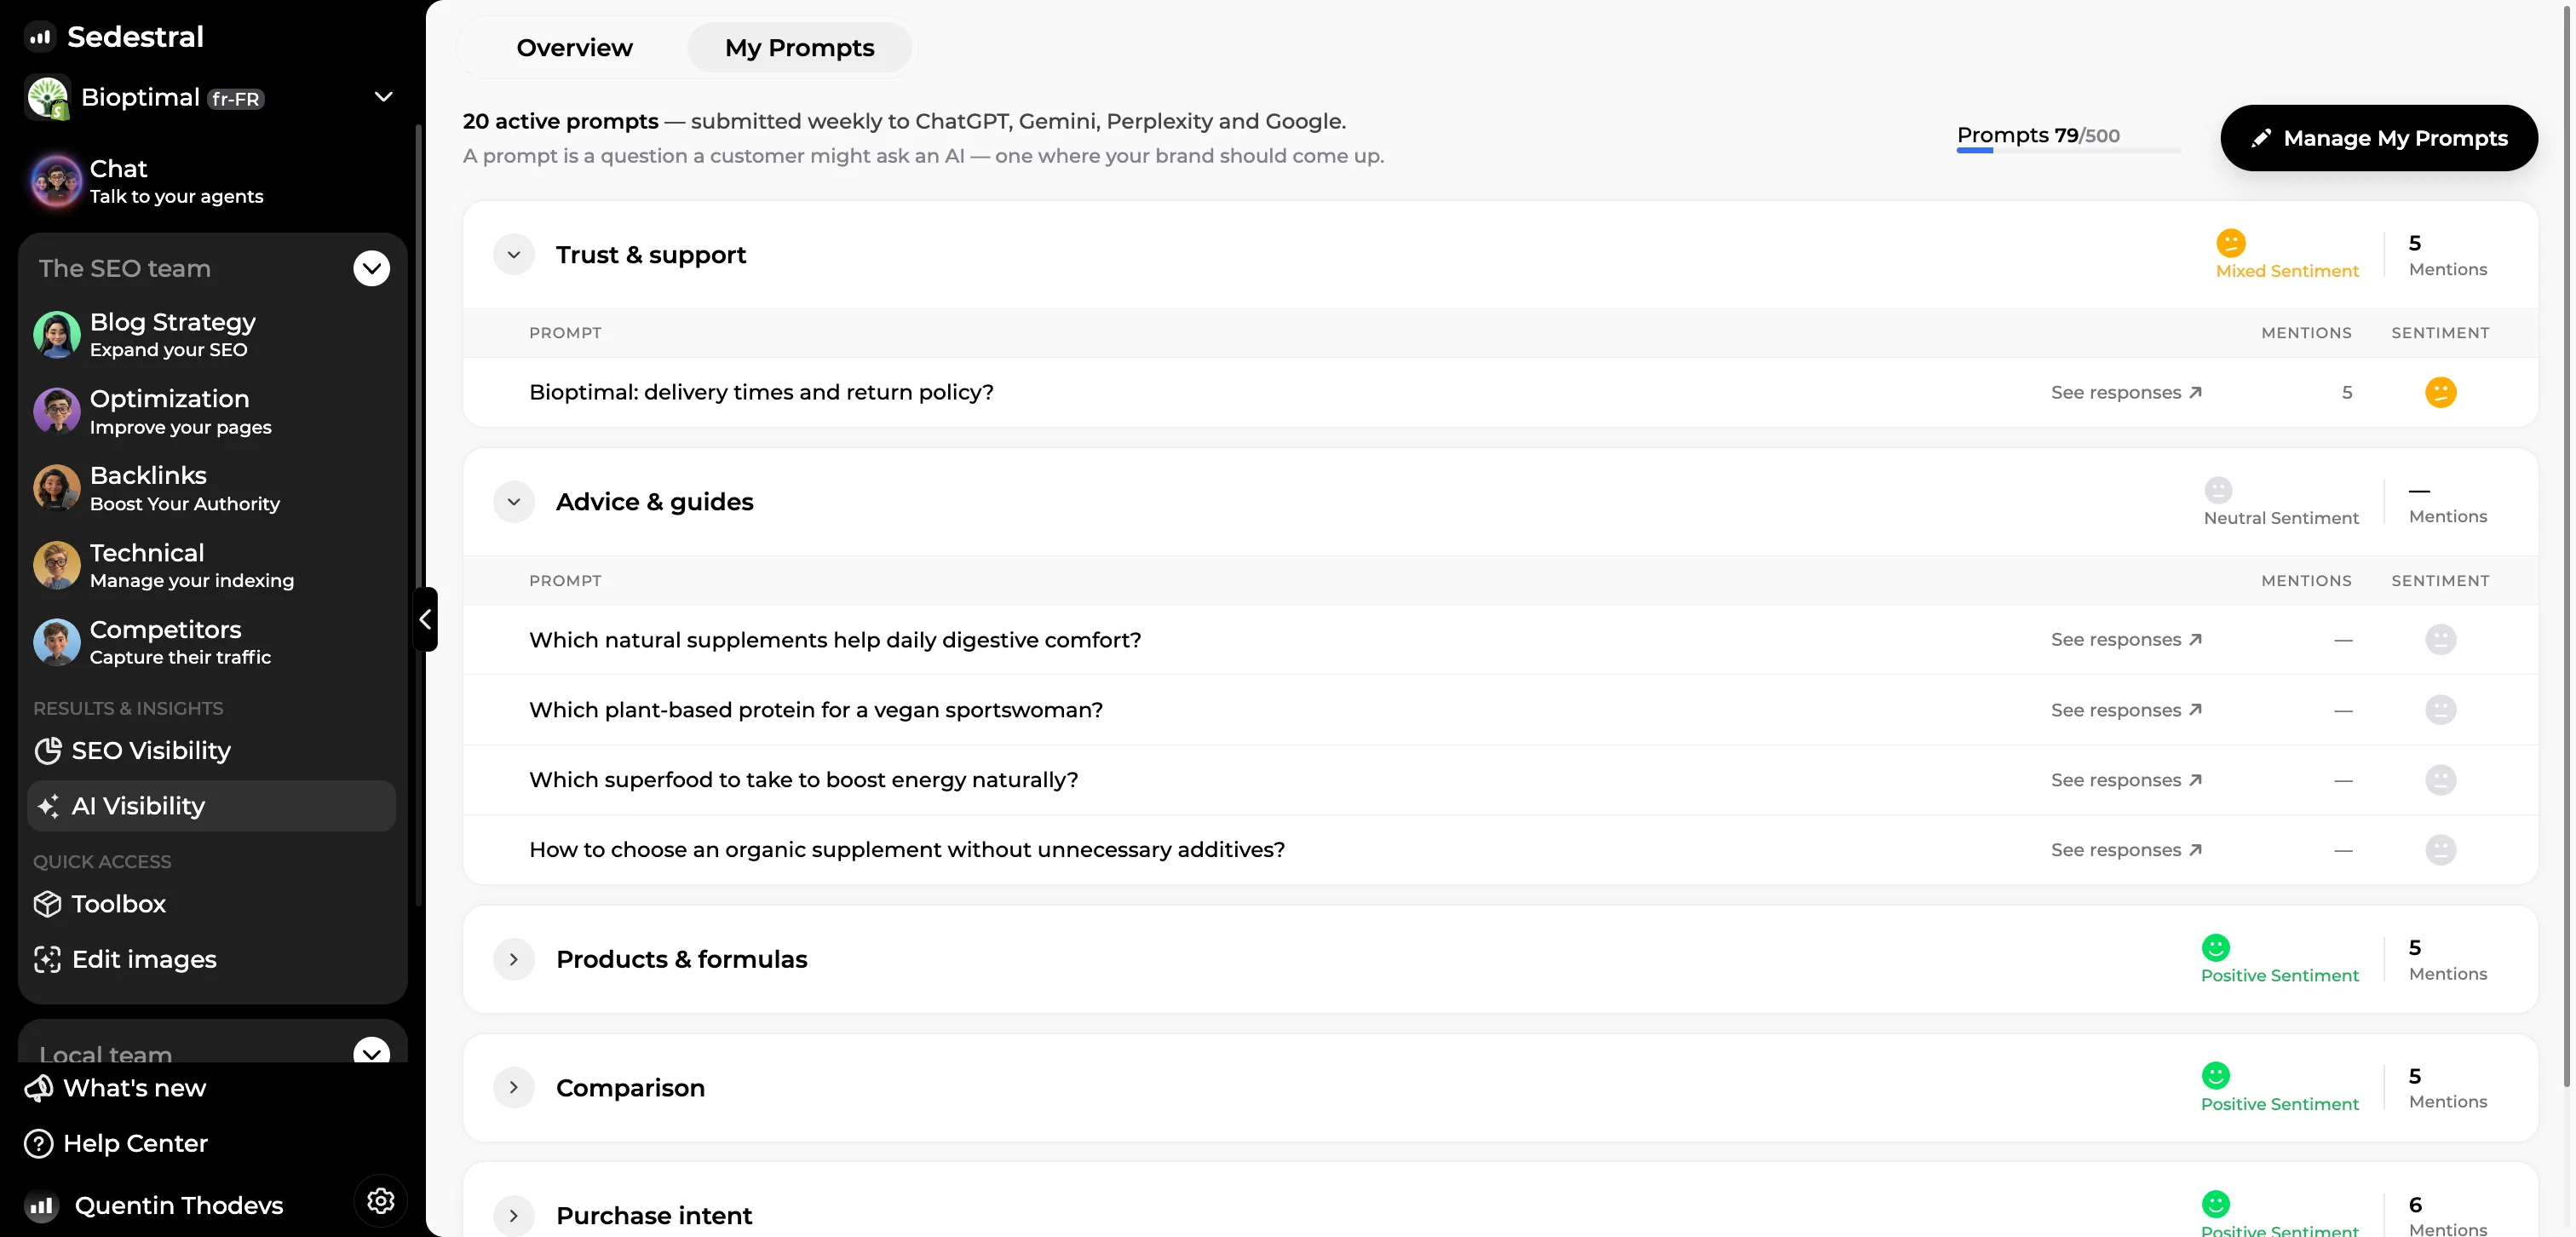Select the My Prompts tab
This screenshot has height=1237, width=2576.
(799, 48)
